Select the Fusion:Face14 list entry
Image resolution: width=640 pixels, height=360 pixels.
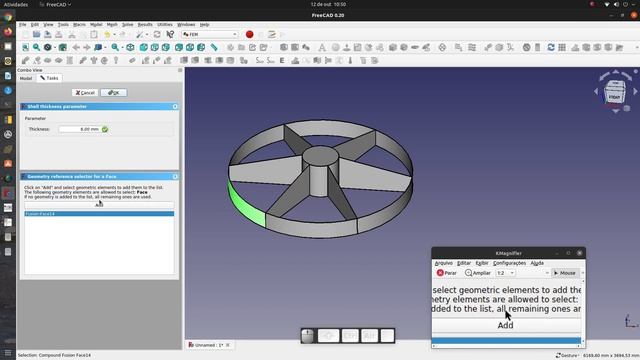point(99,214)
